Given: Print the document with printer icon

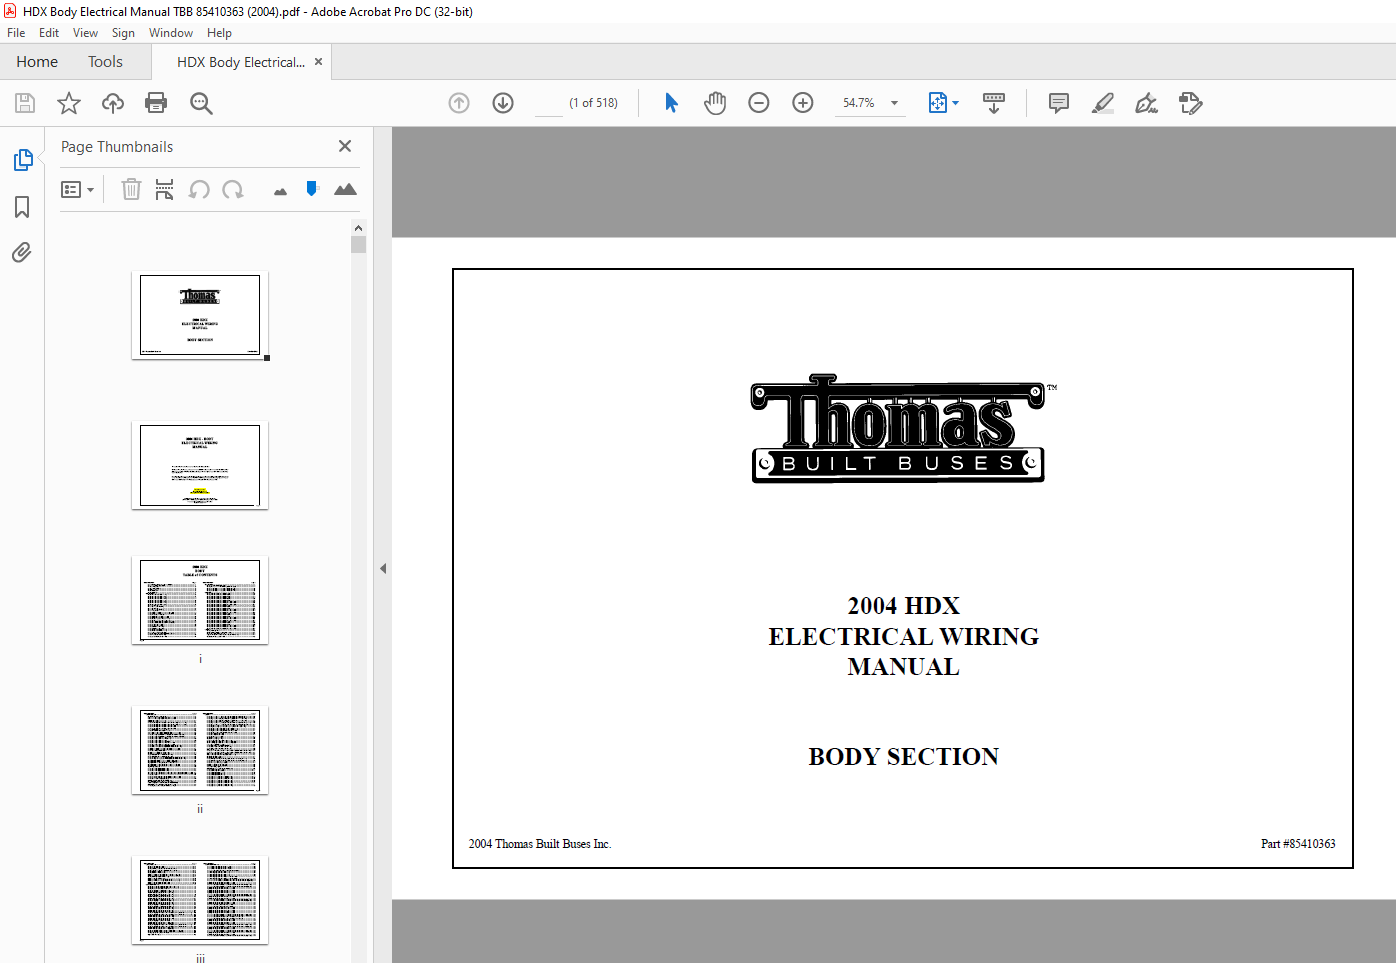Looking at the screenshot, I should tap(156, 103).
